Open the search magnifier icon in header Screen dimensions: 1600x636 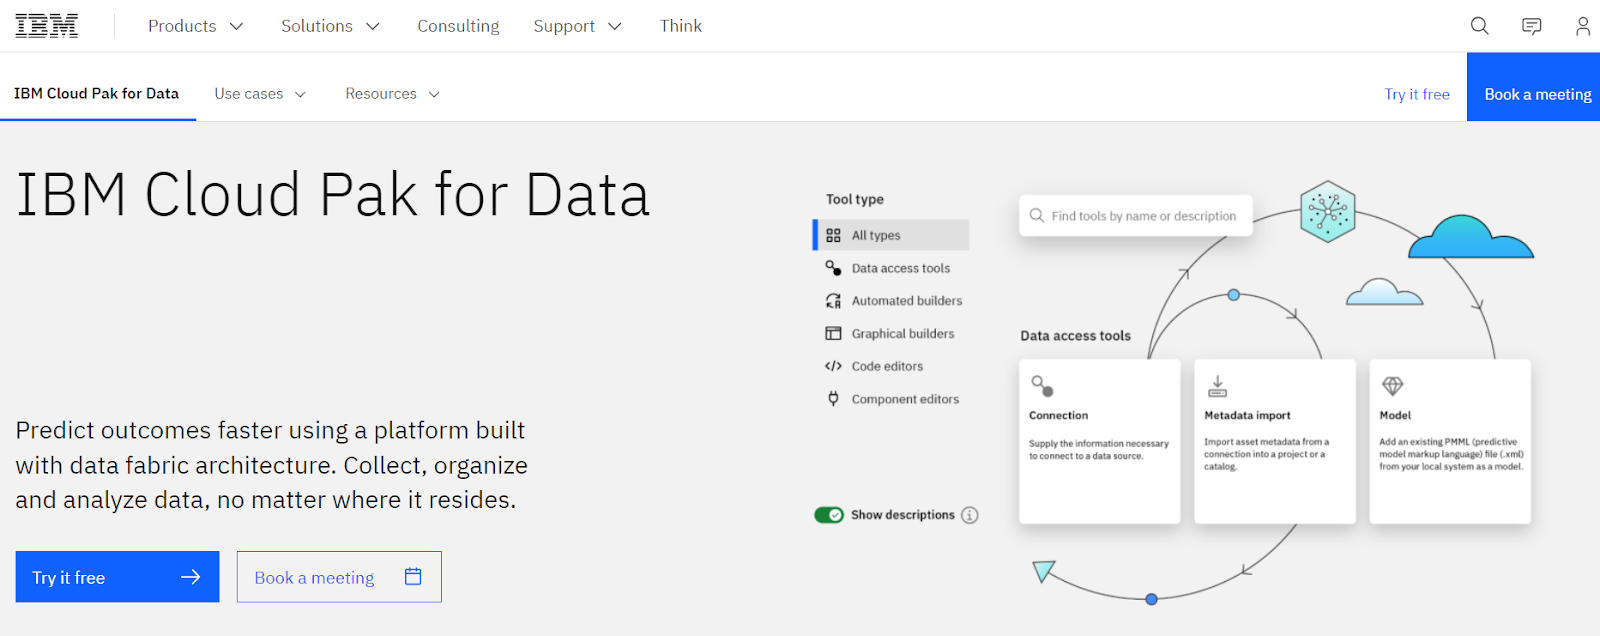(1479, 26)
